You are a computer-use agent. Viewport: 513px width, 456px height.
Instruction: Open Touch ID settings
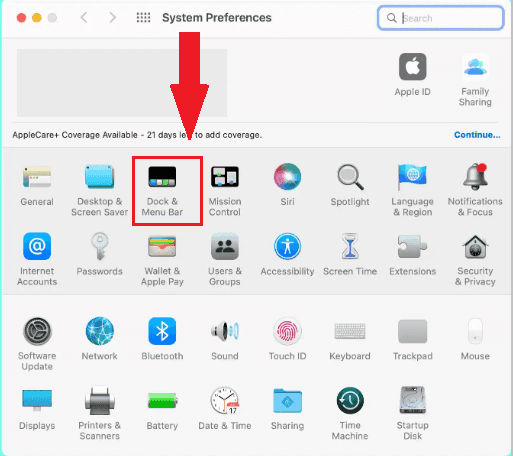(287, 331)
